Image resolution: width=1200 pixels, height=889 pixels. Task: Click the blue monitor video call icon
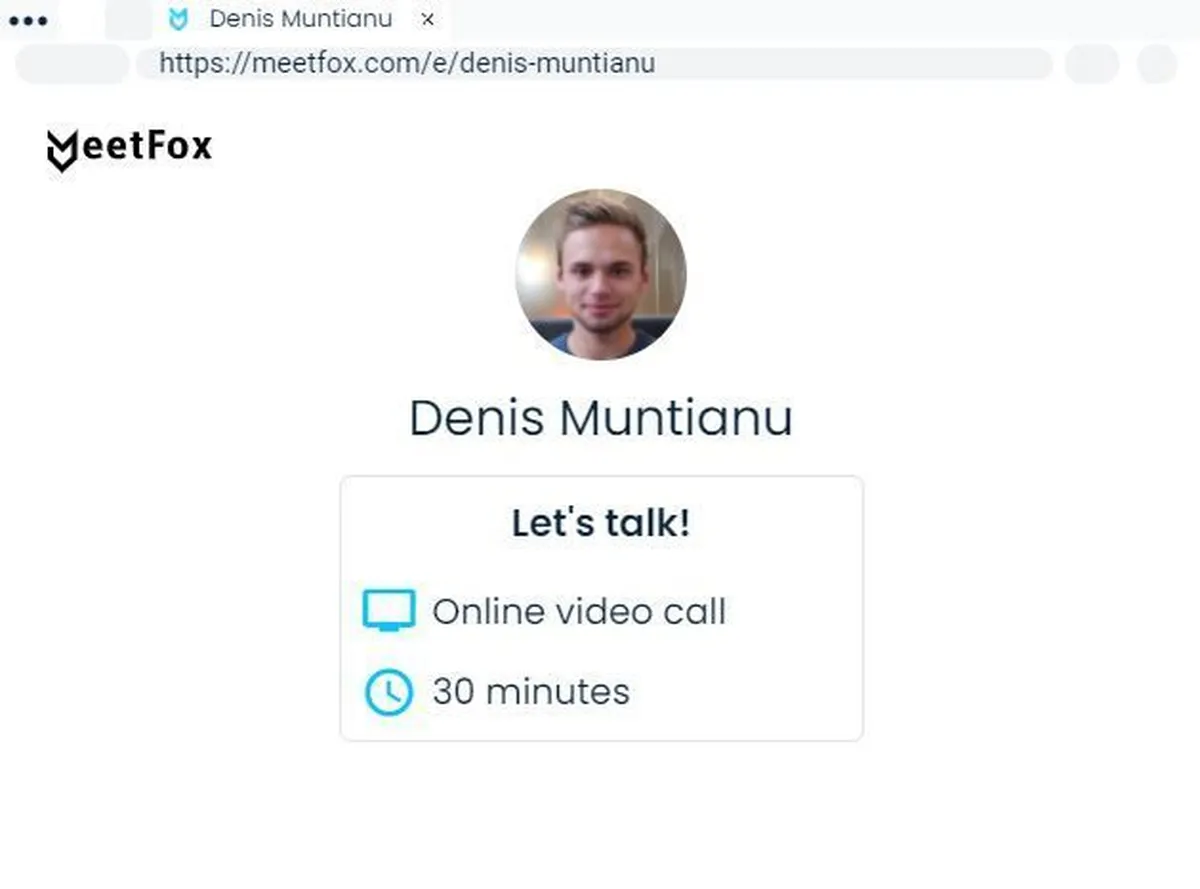coord(388,611)
